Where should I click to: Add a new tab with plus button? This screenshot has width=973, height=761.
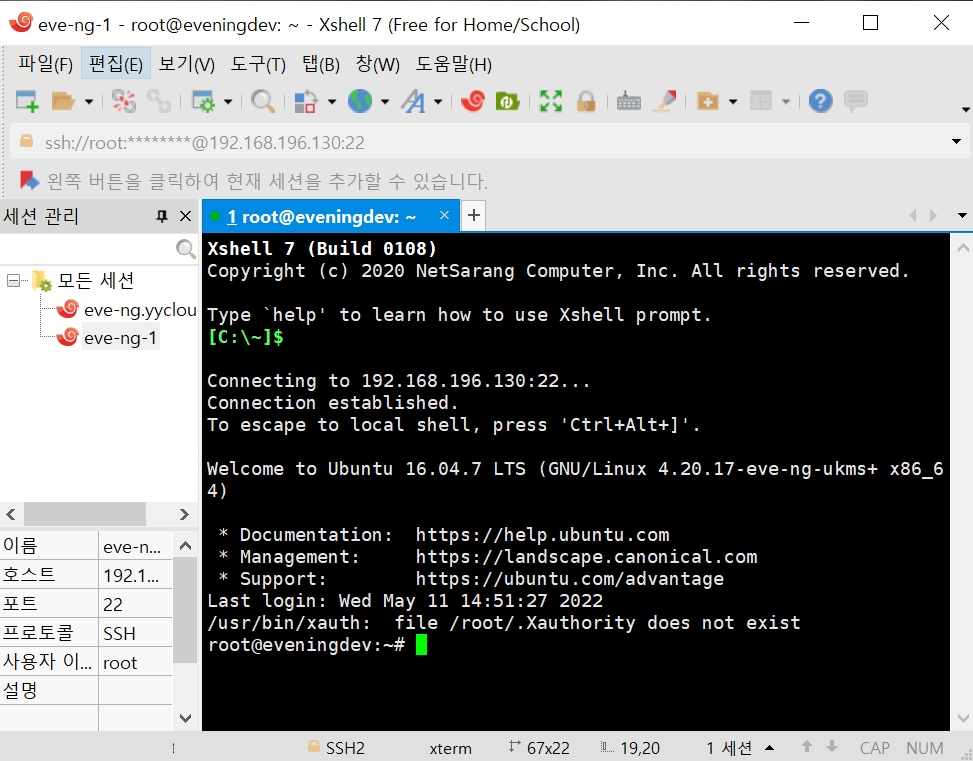point(474,215)
